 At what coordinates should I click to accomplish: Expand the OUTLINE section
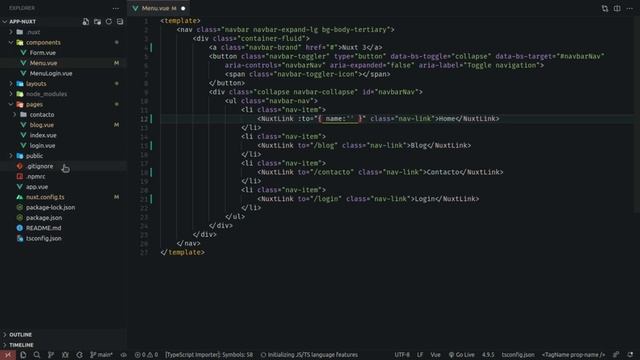point(63,335)
